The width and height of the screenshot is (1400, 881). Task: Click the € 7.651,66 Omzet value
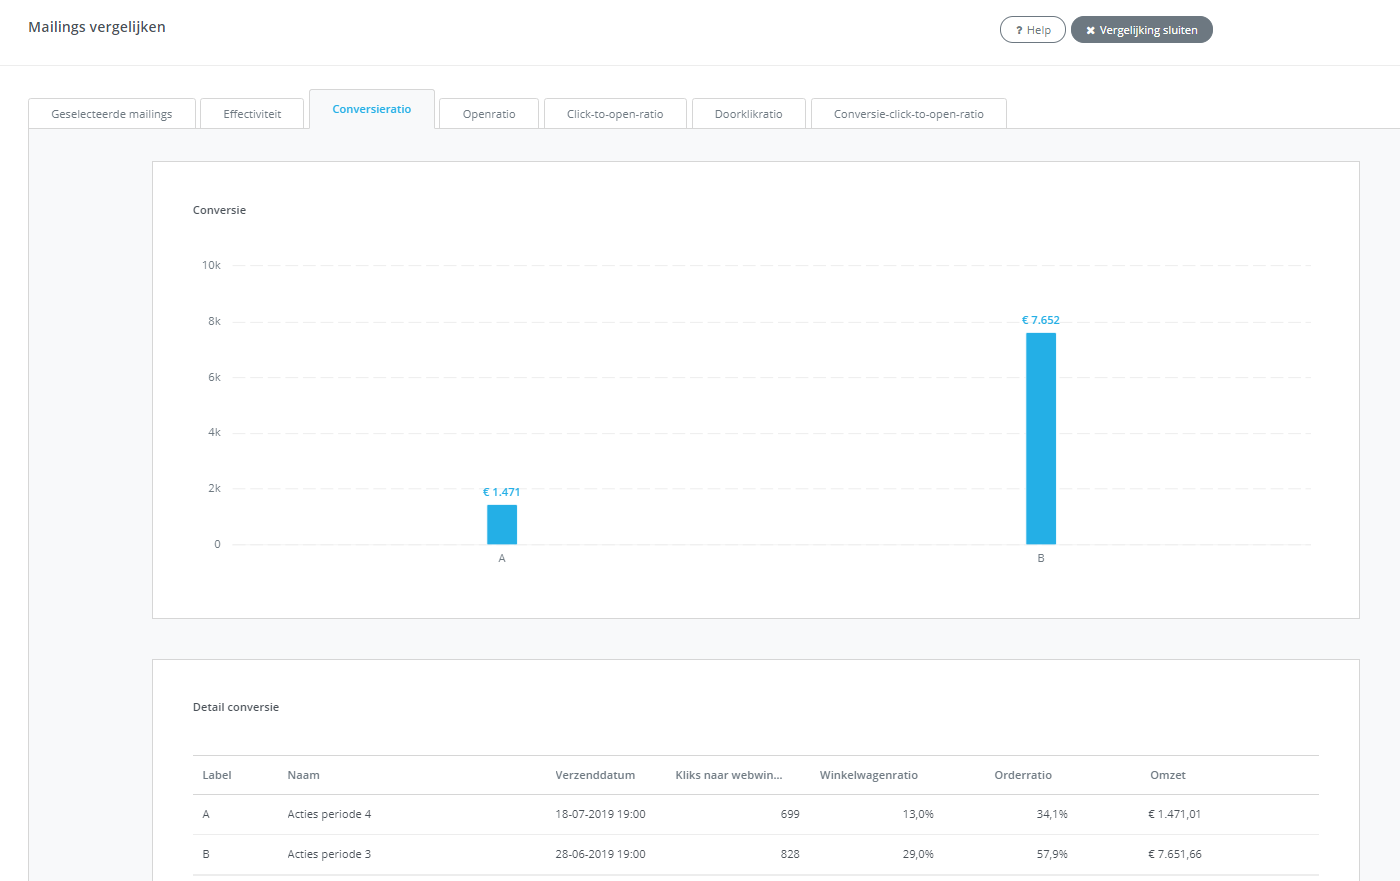1175,854
